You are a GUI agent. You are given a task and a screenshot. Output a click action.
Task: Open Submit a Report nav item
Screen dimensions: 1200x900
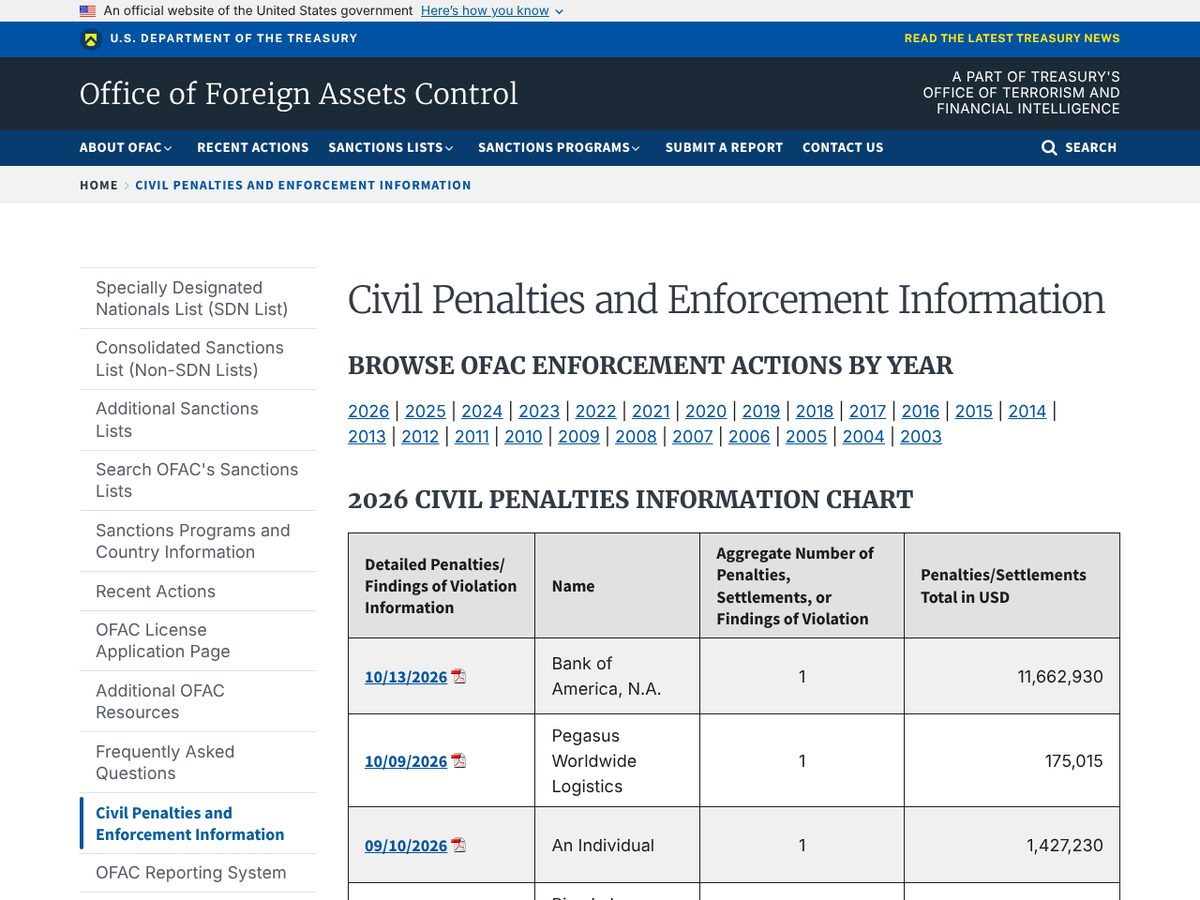pos(724,147)
